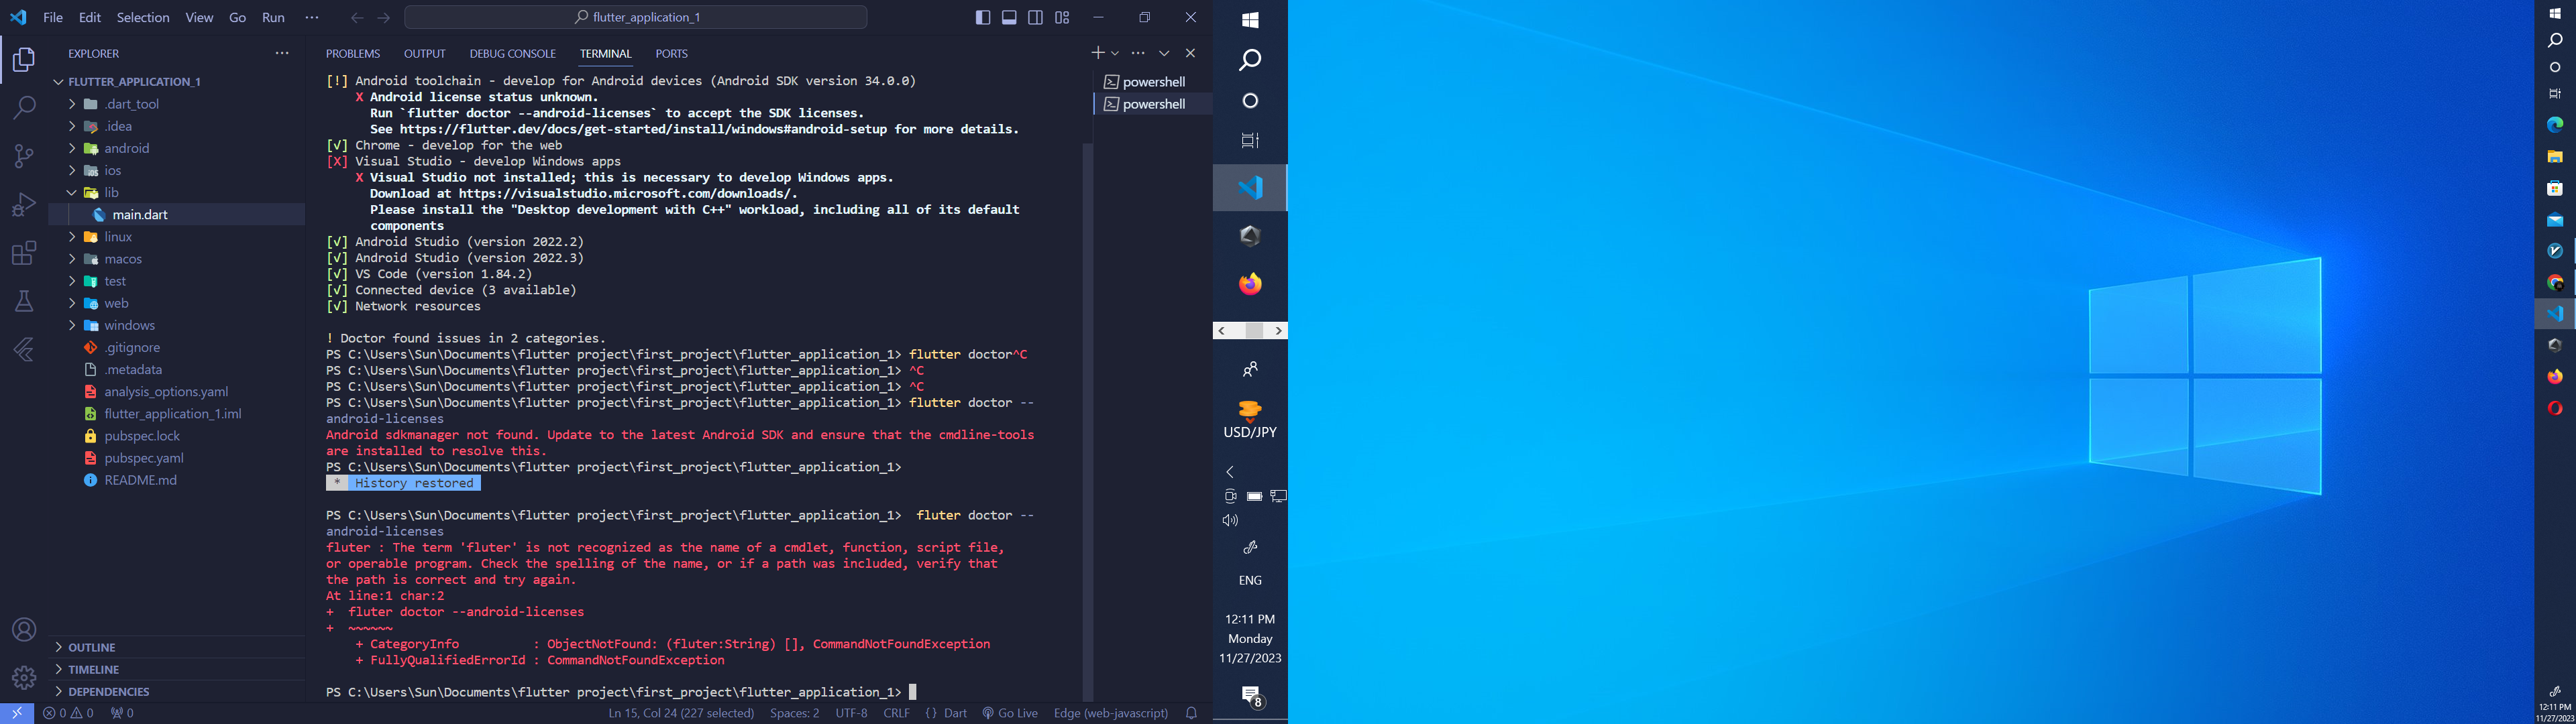Open File Explorer from the right taskbar

(x=2555, y=157)
